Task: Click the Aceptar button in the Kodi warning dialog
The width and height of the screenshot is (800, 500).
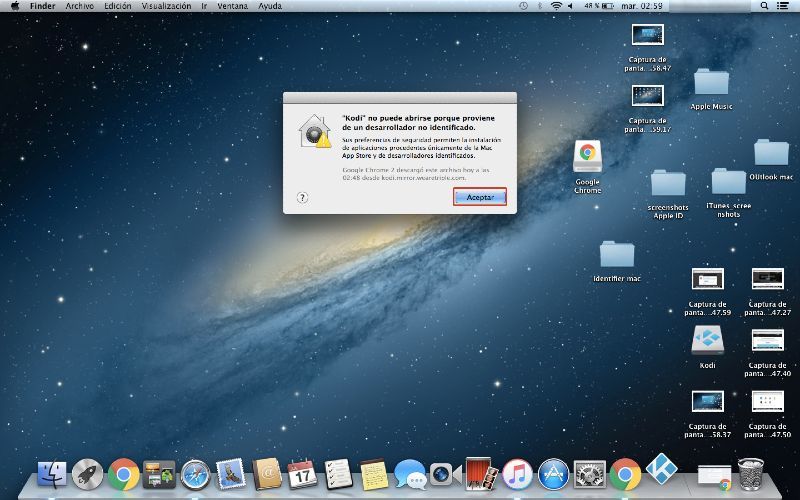Action: coord(480,197)
